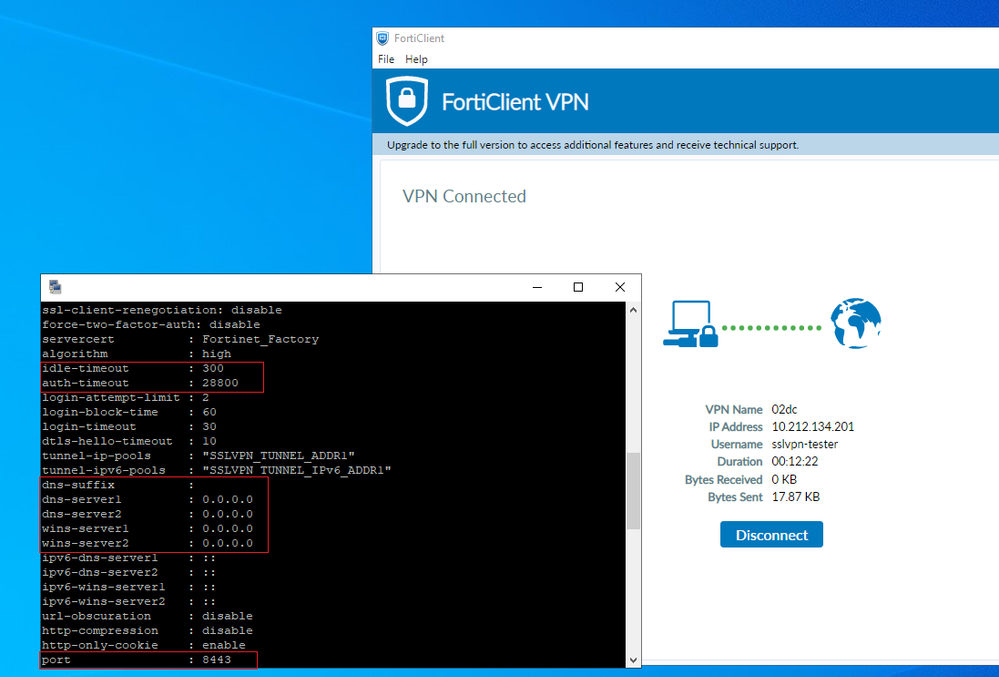Click the locked computer connection icon
Screen dimensions: 999x677
(691, 324)
